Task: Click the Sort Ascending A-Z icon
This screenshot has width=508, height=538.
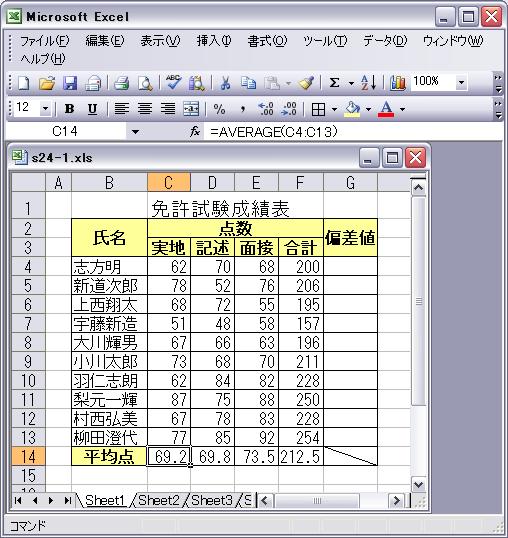Action: coord(369,83)
